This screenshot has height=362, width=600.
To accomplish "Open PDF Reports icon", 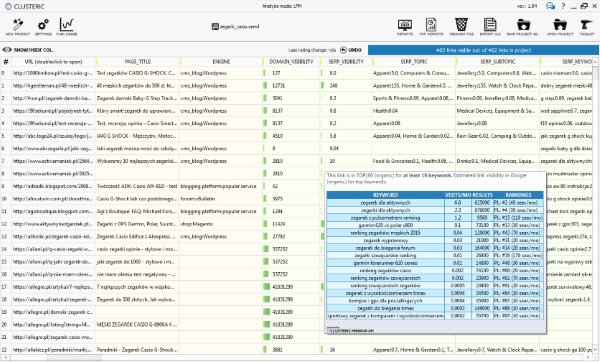I will pyautogui.click(x=431, y=27).
